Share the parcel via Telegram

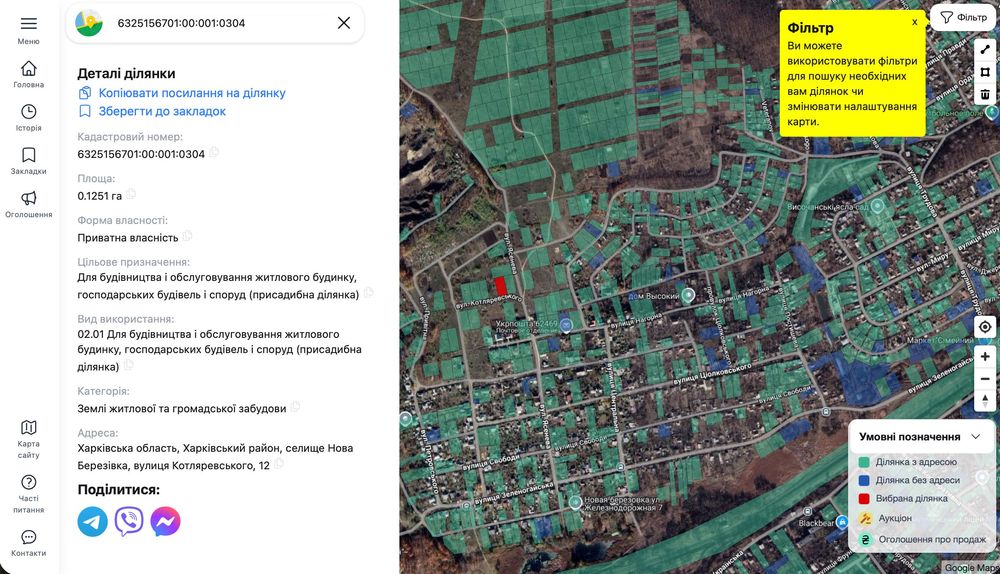(x=92, y=522)
